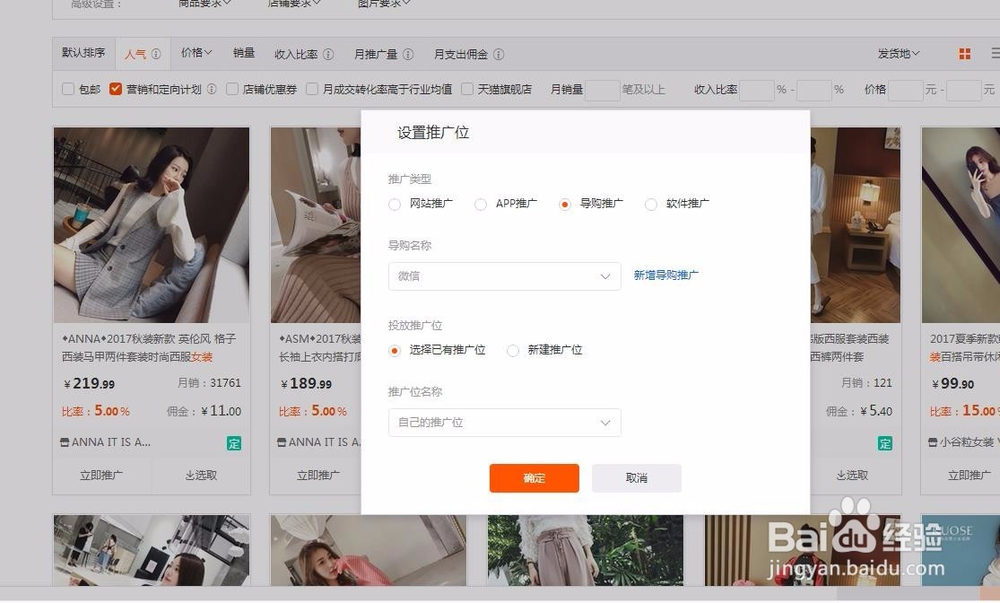Image resolution: width=1000 pixels, height=603 pixels.
Task: Open the 图片要求 menu
Action: [x=383, y=2]
